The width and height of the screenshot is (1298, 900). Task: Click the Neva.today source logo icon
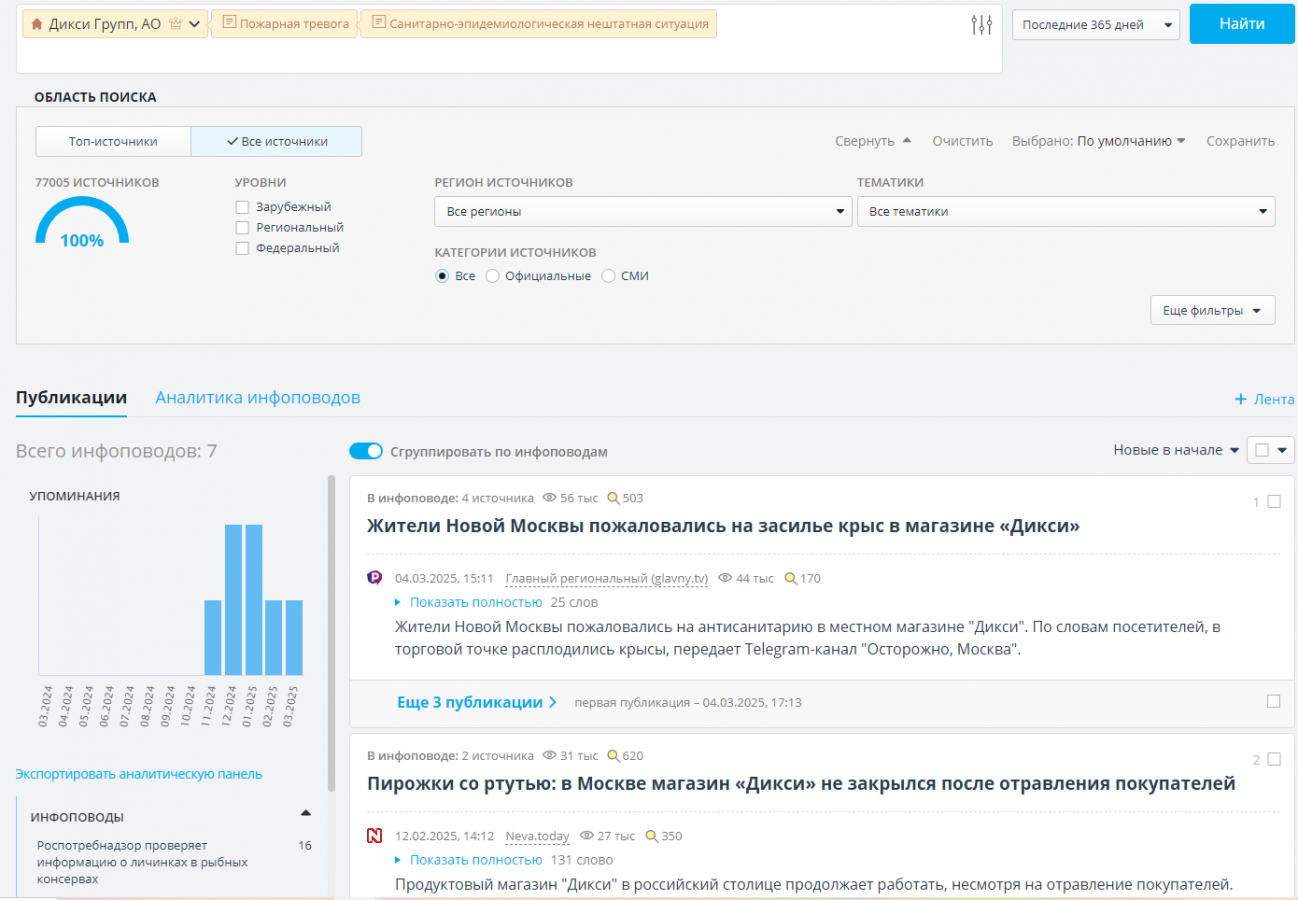375,836
